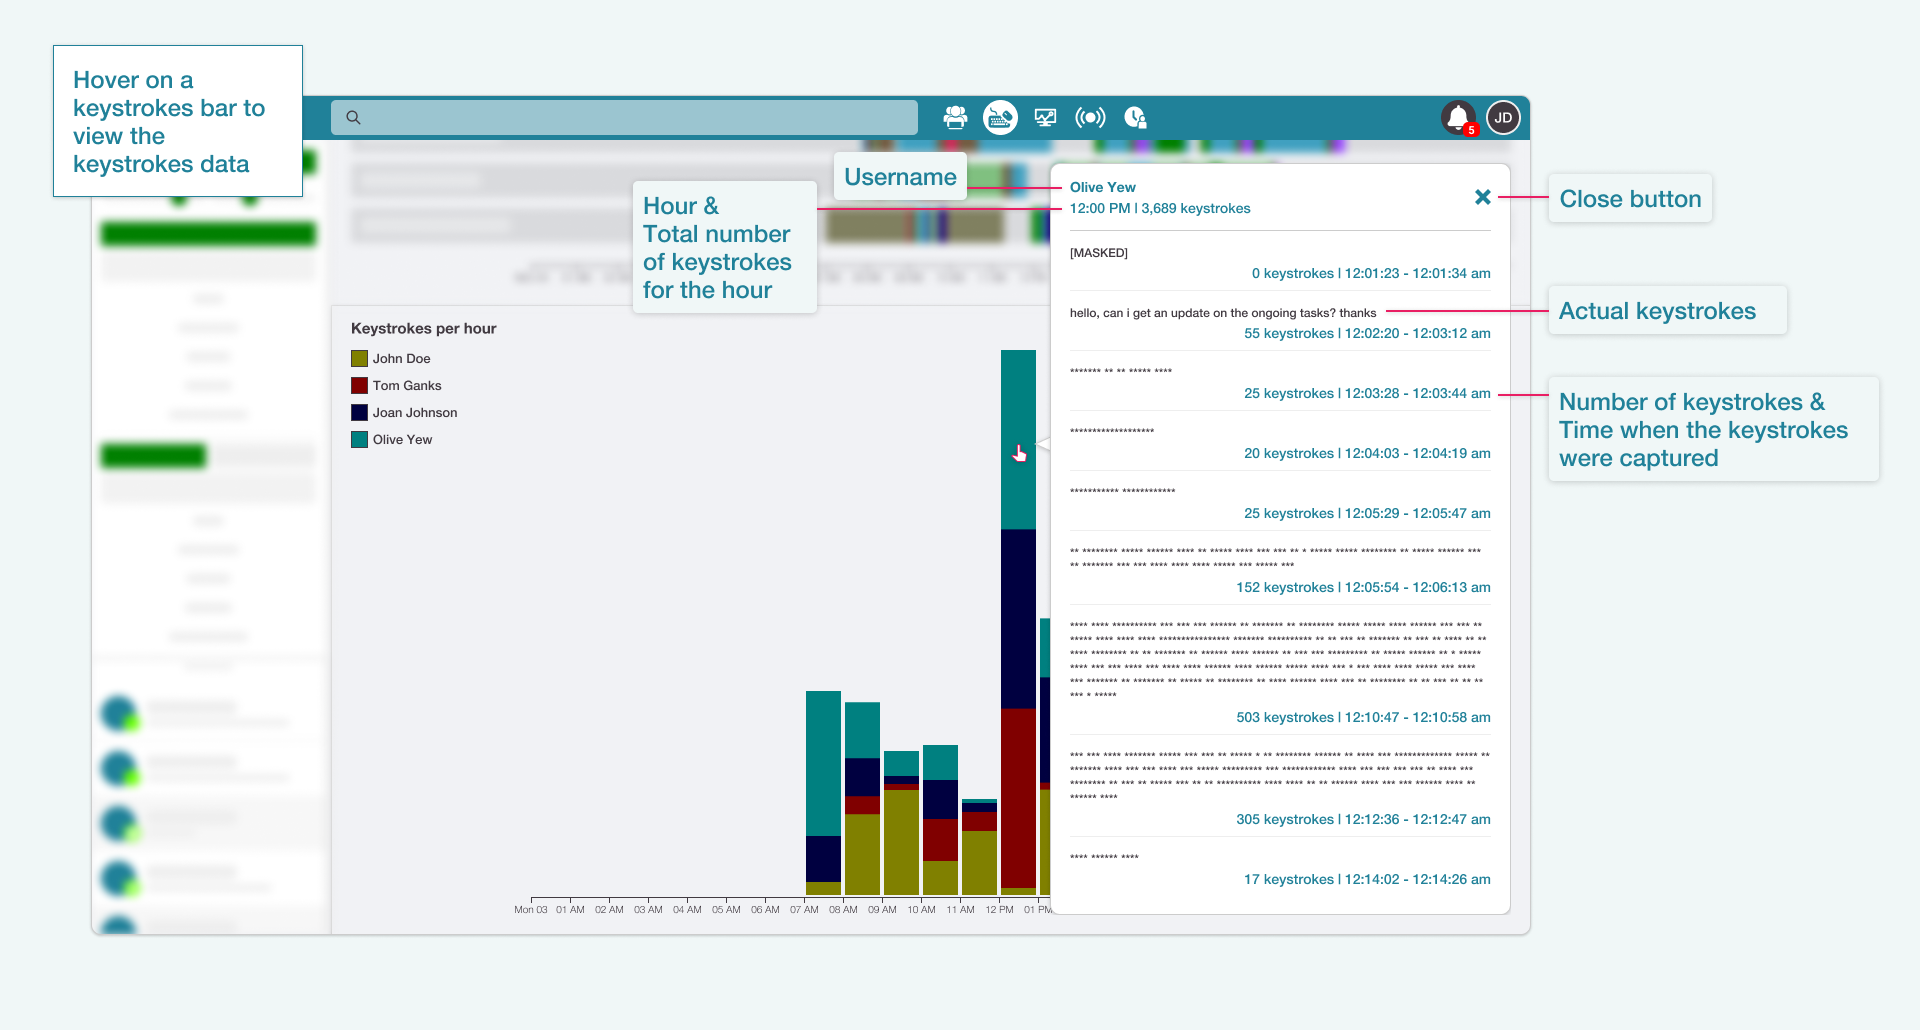Click Olive Yew's teal segment in 12 PM bar
The image size is (1920, 1030).
pyautogui.click(x=1018, y=439)
